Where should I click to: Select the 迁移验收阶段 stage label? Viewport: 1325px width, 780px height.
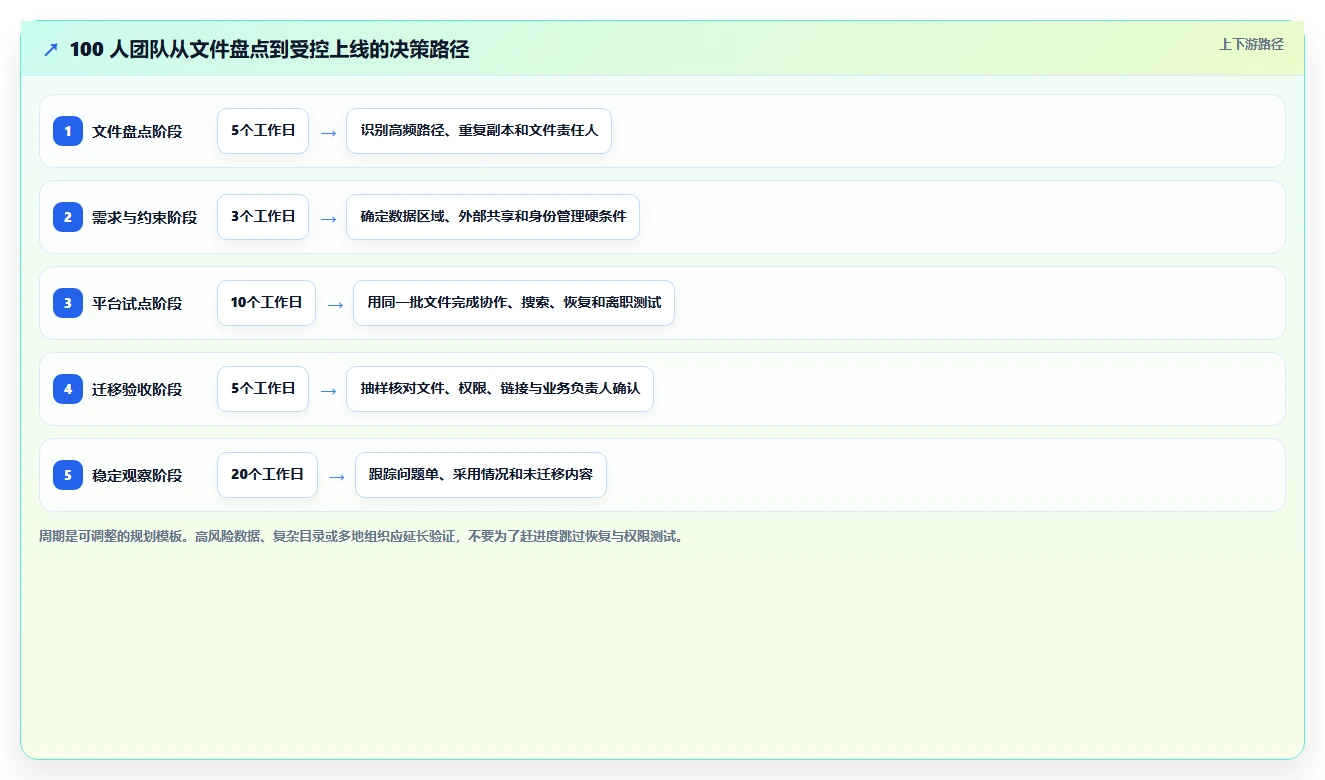137,389
